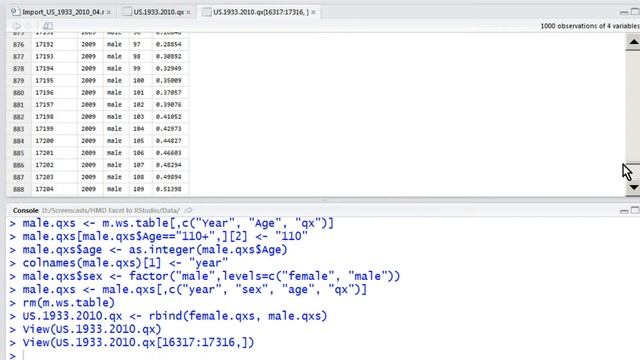Viewport: 640px width, 360px height.
Task: Click row index 884
Action: [x=18, y=141]
